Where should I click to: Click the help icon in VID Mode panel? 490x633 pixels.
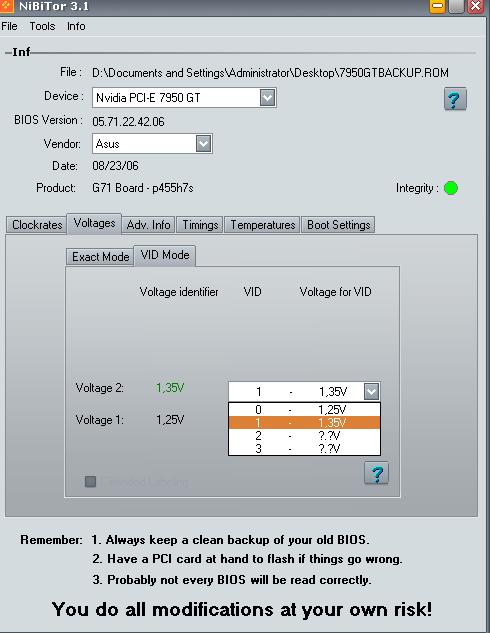pos(376,473)
